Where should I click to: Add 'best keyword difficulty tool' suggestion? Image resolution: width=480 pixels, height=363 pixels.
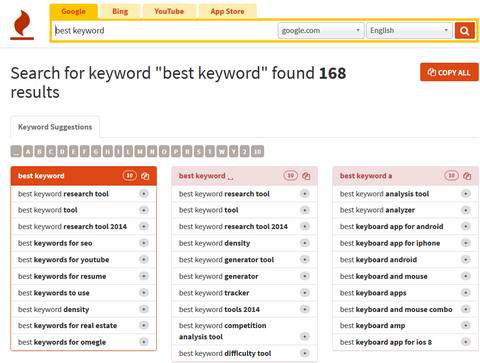pyautogui.click(x=305, y=353)
